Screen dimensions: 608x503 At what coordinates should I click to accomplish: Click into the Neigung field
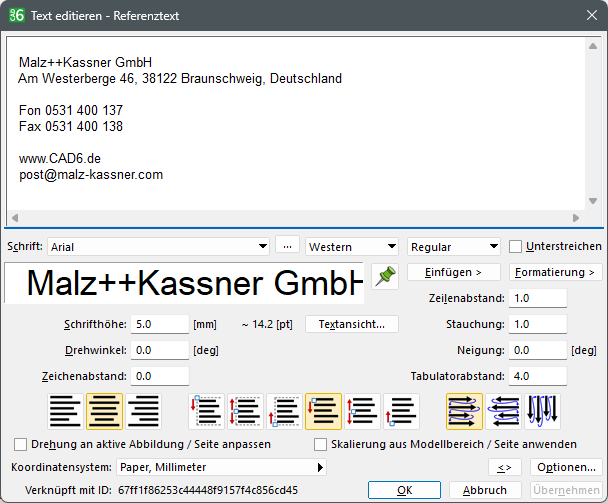538,350
